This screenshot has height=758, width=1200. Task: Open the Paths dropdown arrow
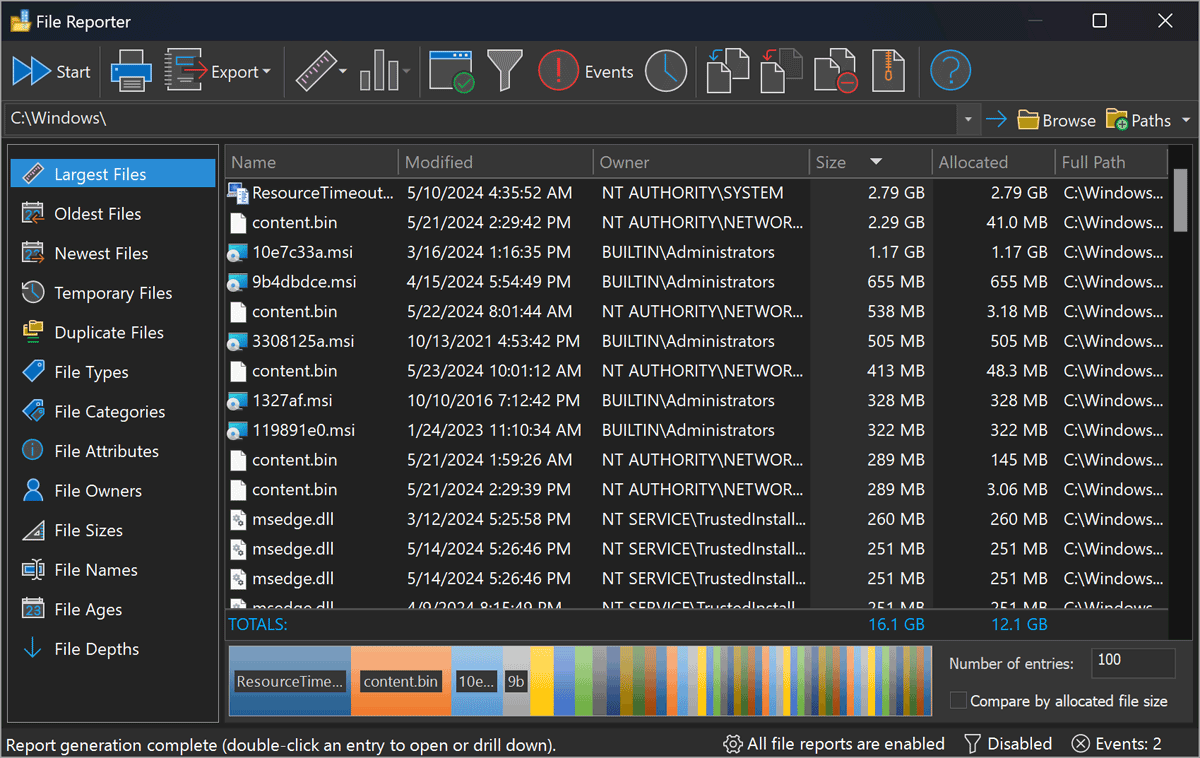tap(1186, 120)
